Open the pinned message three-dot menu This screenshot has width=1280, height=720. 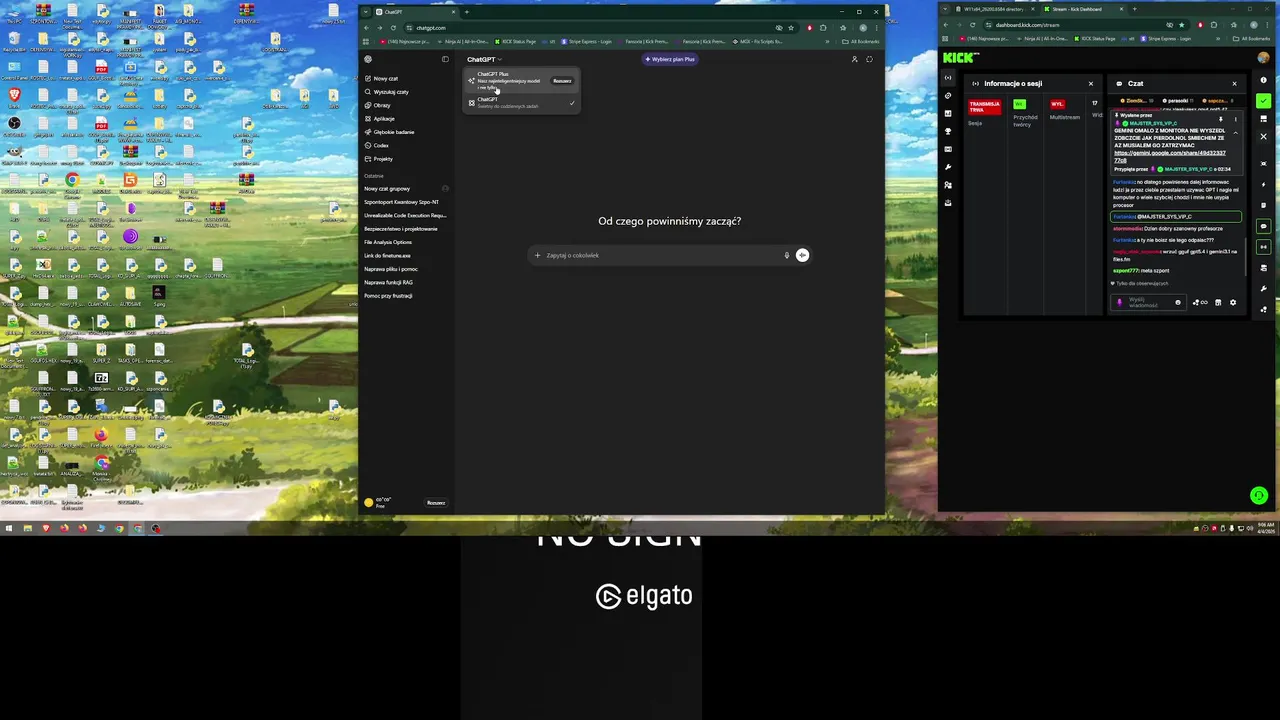point(1235,120)
